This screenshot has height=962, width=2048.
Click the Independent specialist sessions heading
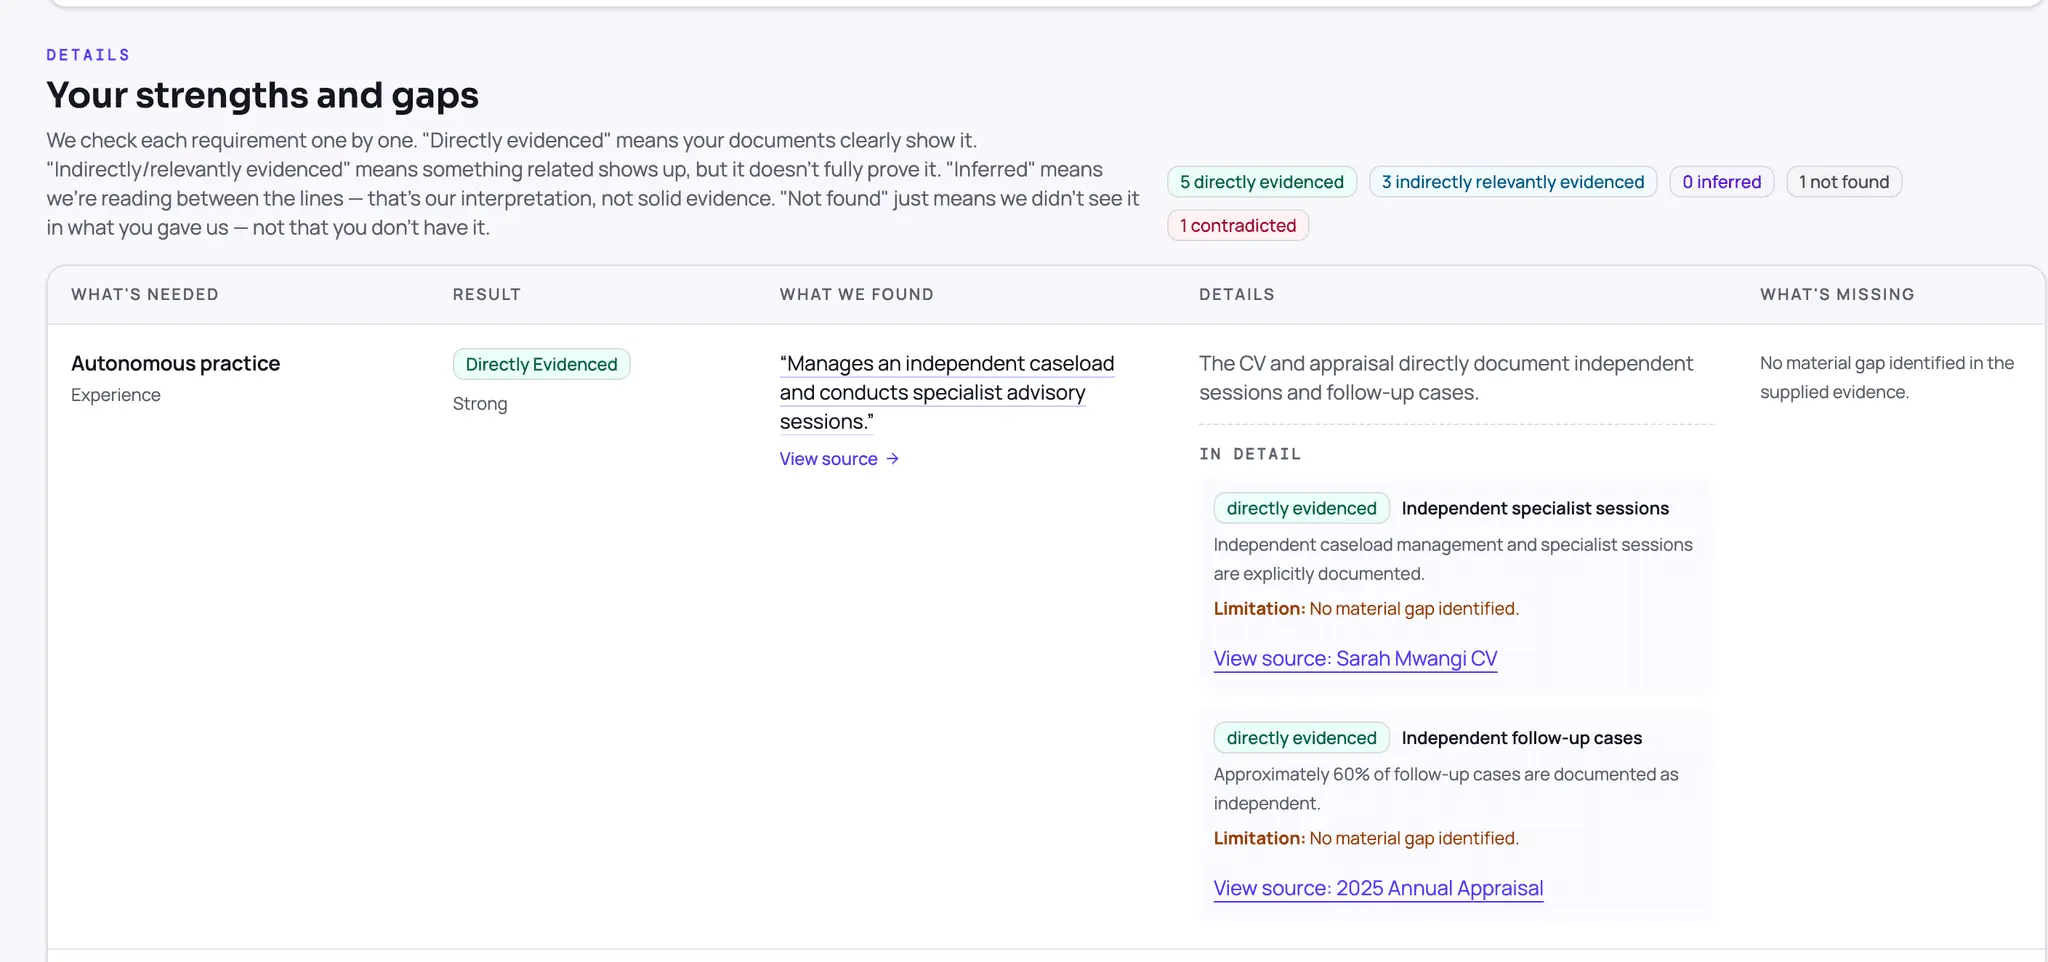tap(1535, 509)
